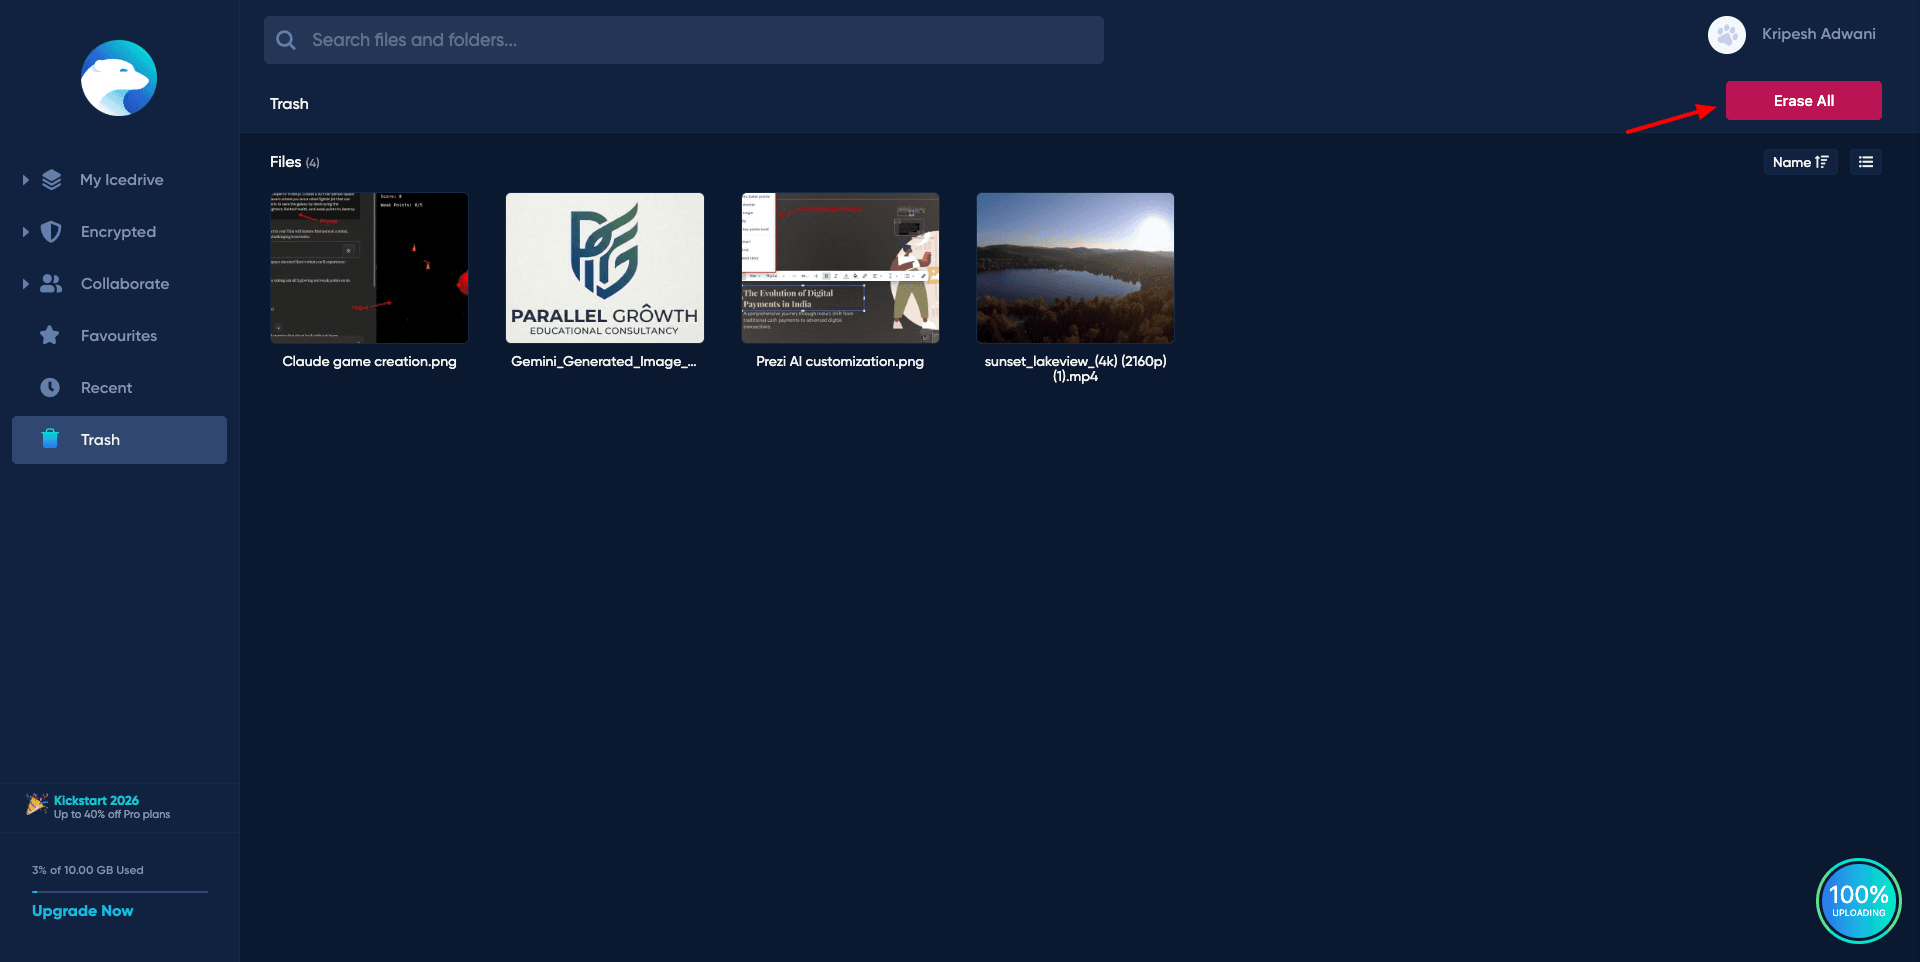Viewport: 1920px width, 962px height.
Task: Click the Icedrive polar bear logo
Action: click(x=119, y=78)
